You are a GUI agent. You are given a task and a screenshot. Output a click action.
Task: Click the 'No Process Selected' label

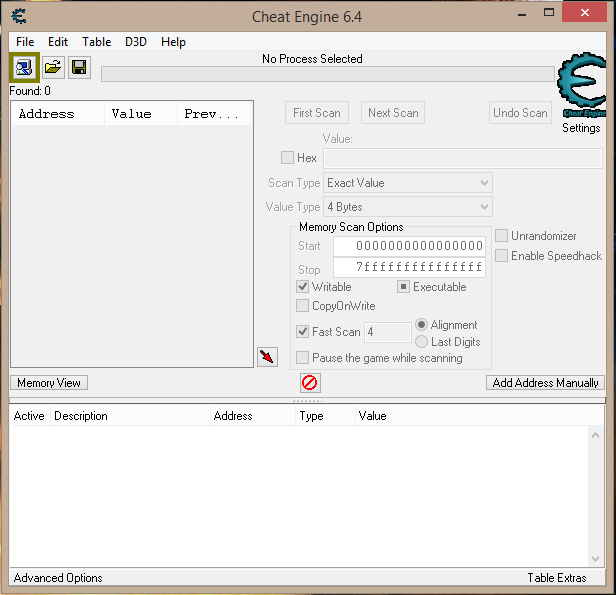[x=312, y=59]
